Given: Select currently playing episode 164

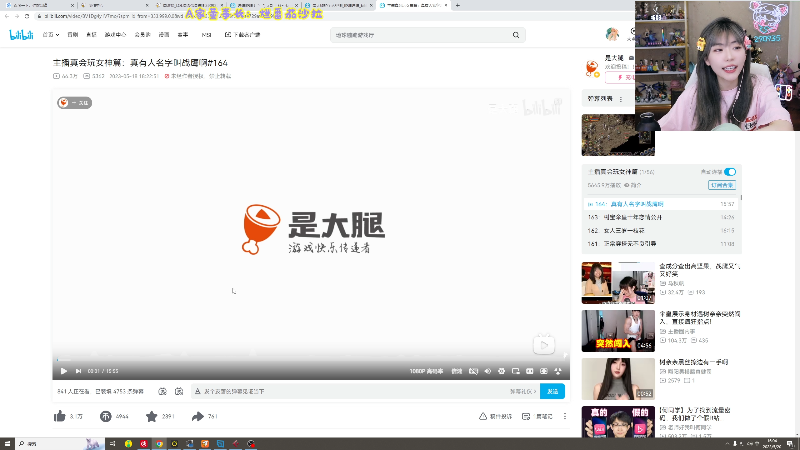Looking at the screenshot, I should [x=661, y=204].
